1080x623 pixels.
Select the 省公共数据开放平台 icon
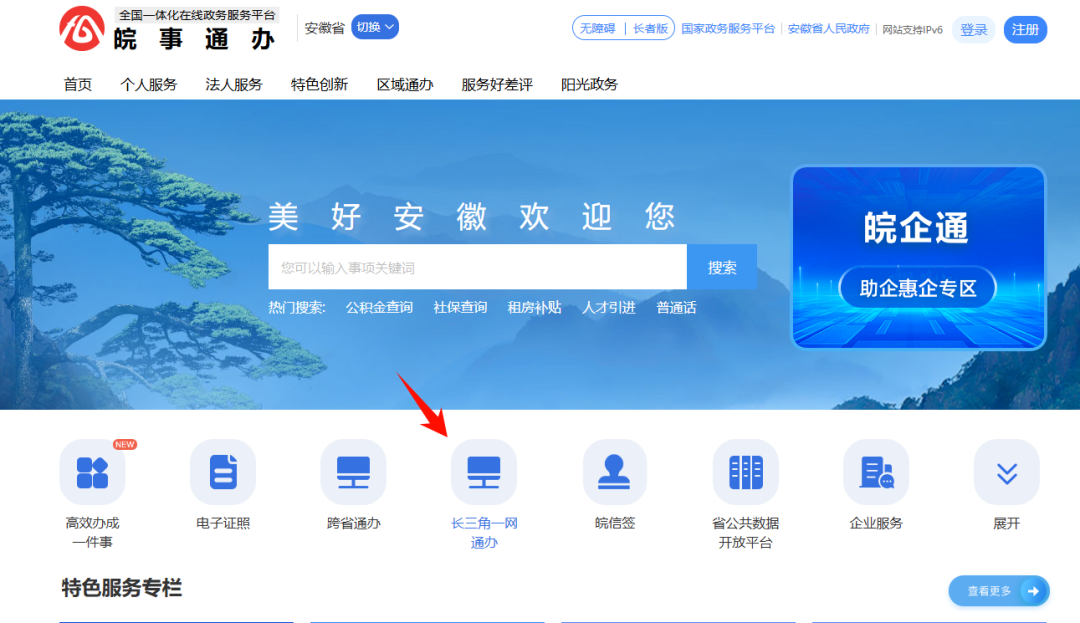(x=745, y=472)
